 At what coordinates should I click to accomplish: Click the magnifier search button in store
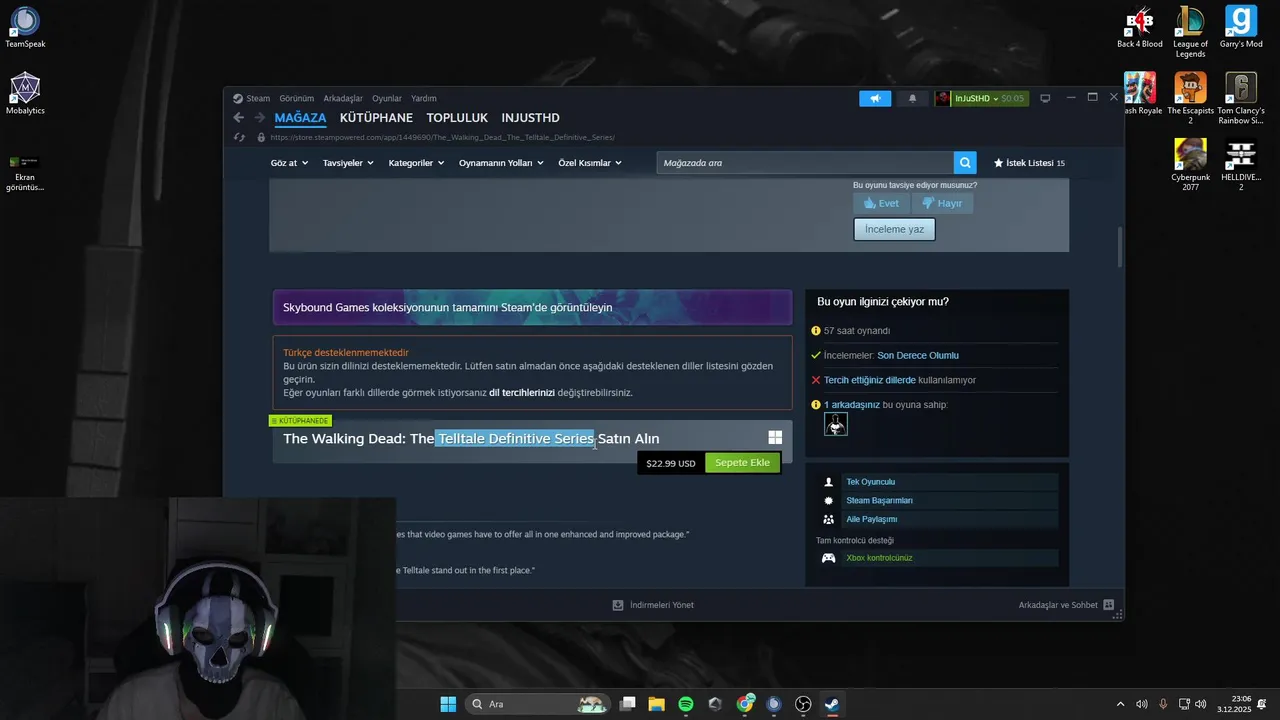965,162
